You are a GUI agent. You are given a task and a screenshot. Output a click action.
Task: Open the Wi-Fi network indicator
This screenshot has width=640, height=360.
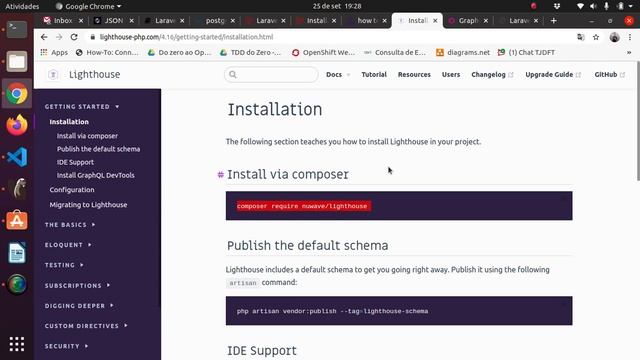(580, 6)
